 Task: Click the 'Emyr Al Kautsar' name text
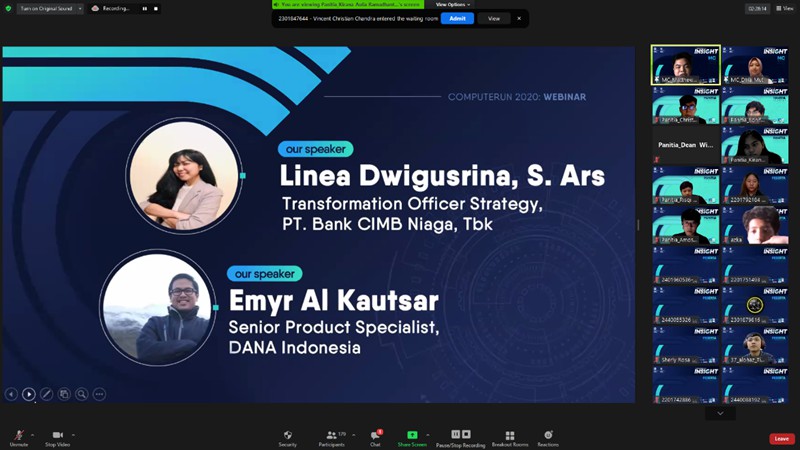[334, 301]
